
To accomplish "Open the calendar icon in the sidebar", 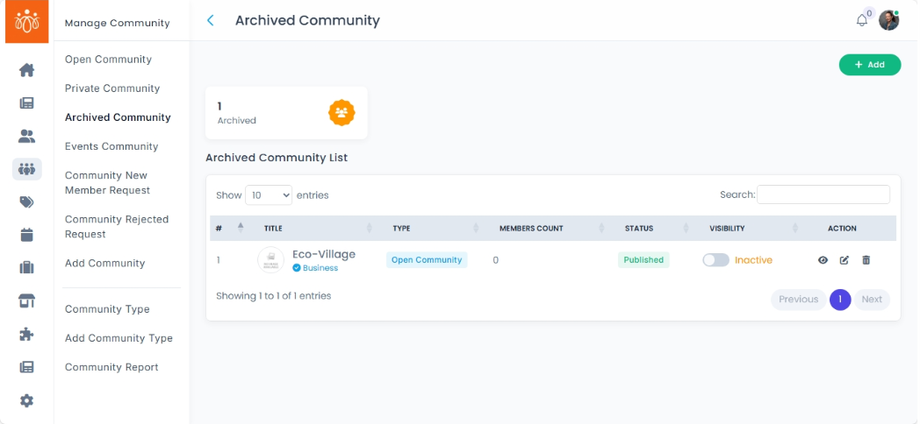I will (x=27, y=235).
